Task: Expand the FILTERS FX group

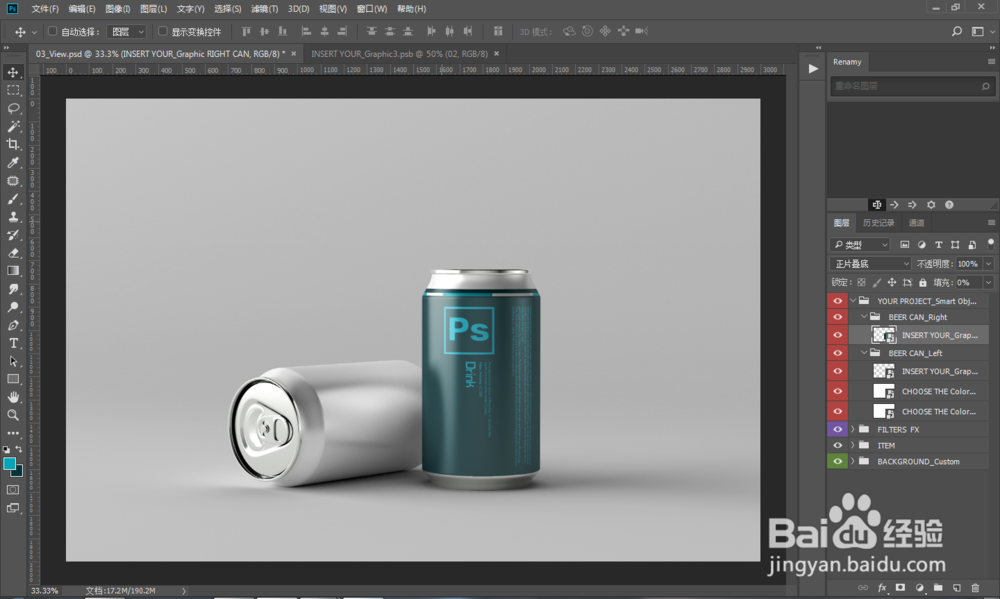Action: [x=853, y=429]
